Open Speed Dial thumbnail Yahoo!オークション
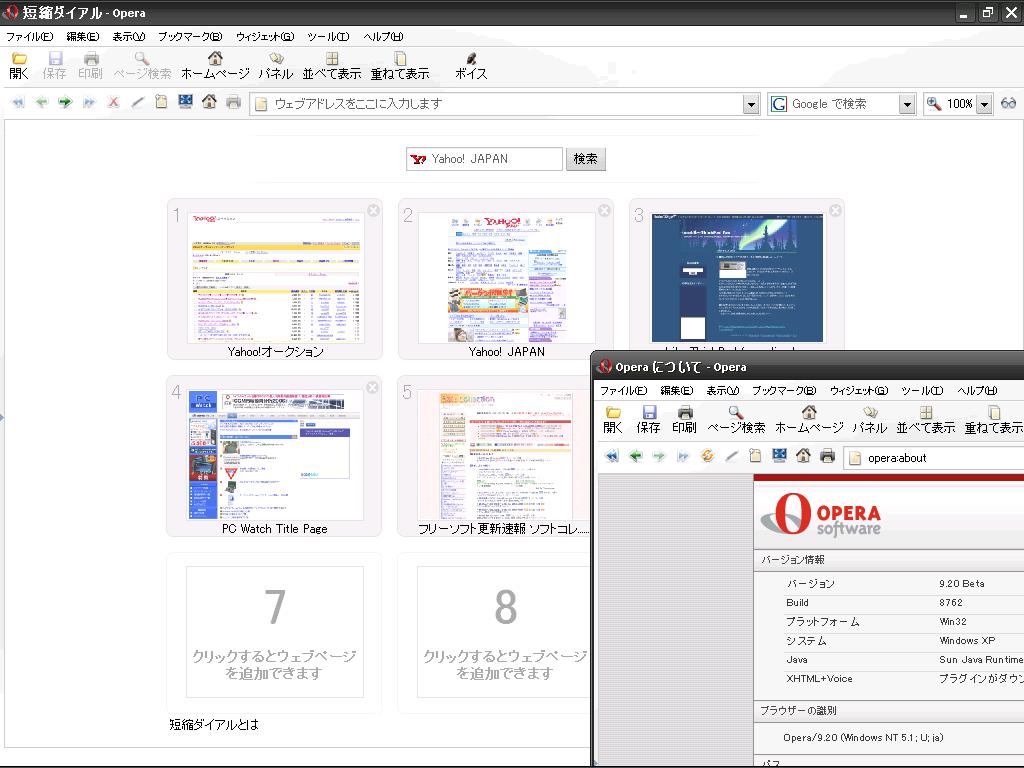This screenshot has height=768, width=1024. point(275,278)
